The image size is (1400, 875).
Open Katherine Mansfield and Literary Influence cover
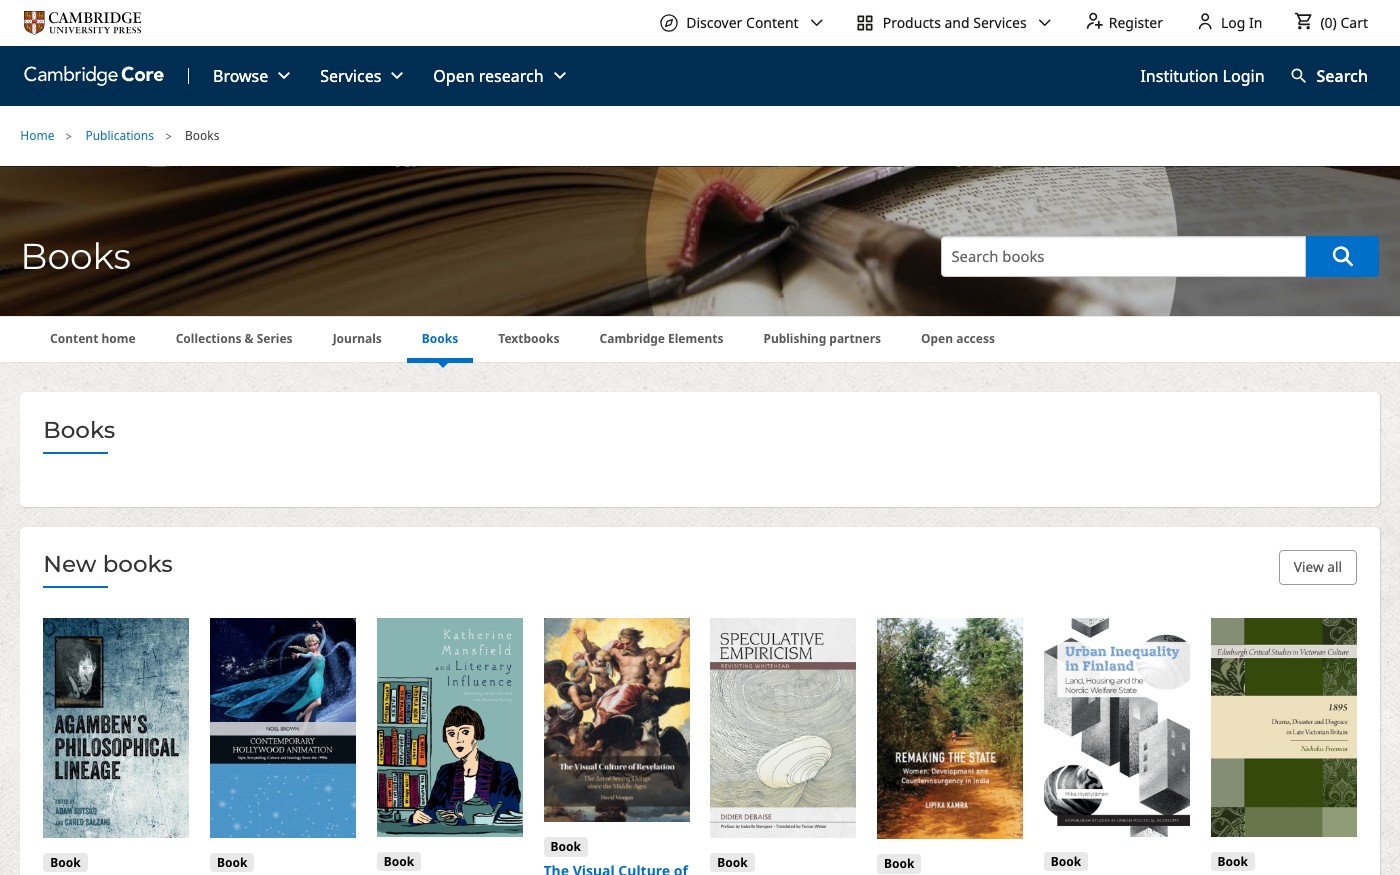(450, 727)
